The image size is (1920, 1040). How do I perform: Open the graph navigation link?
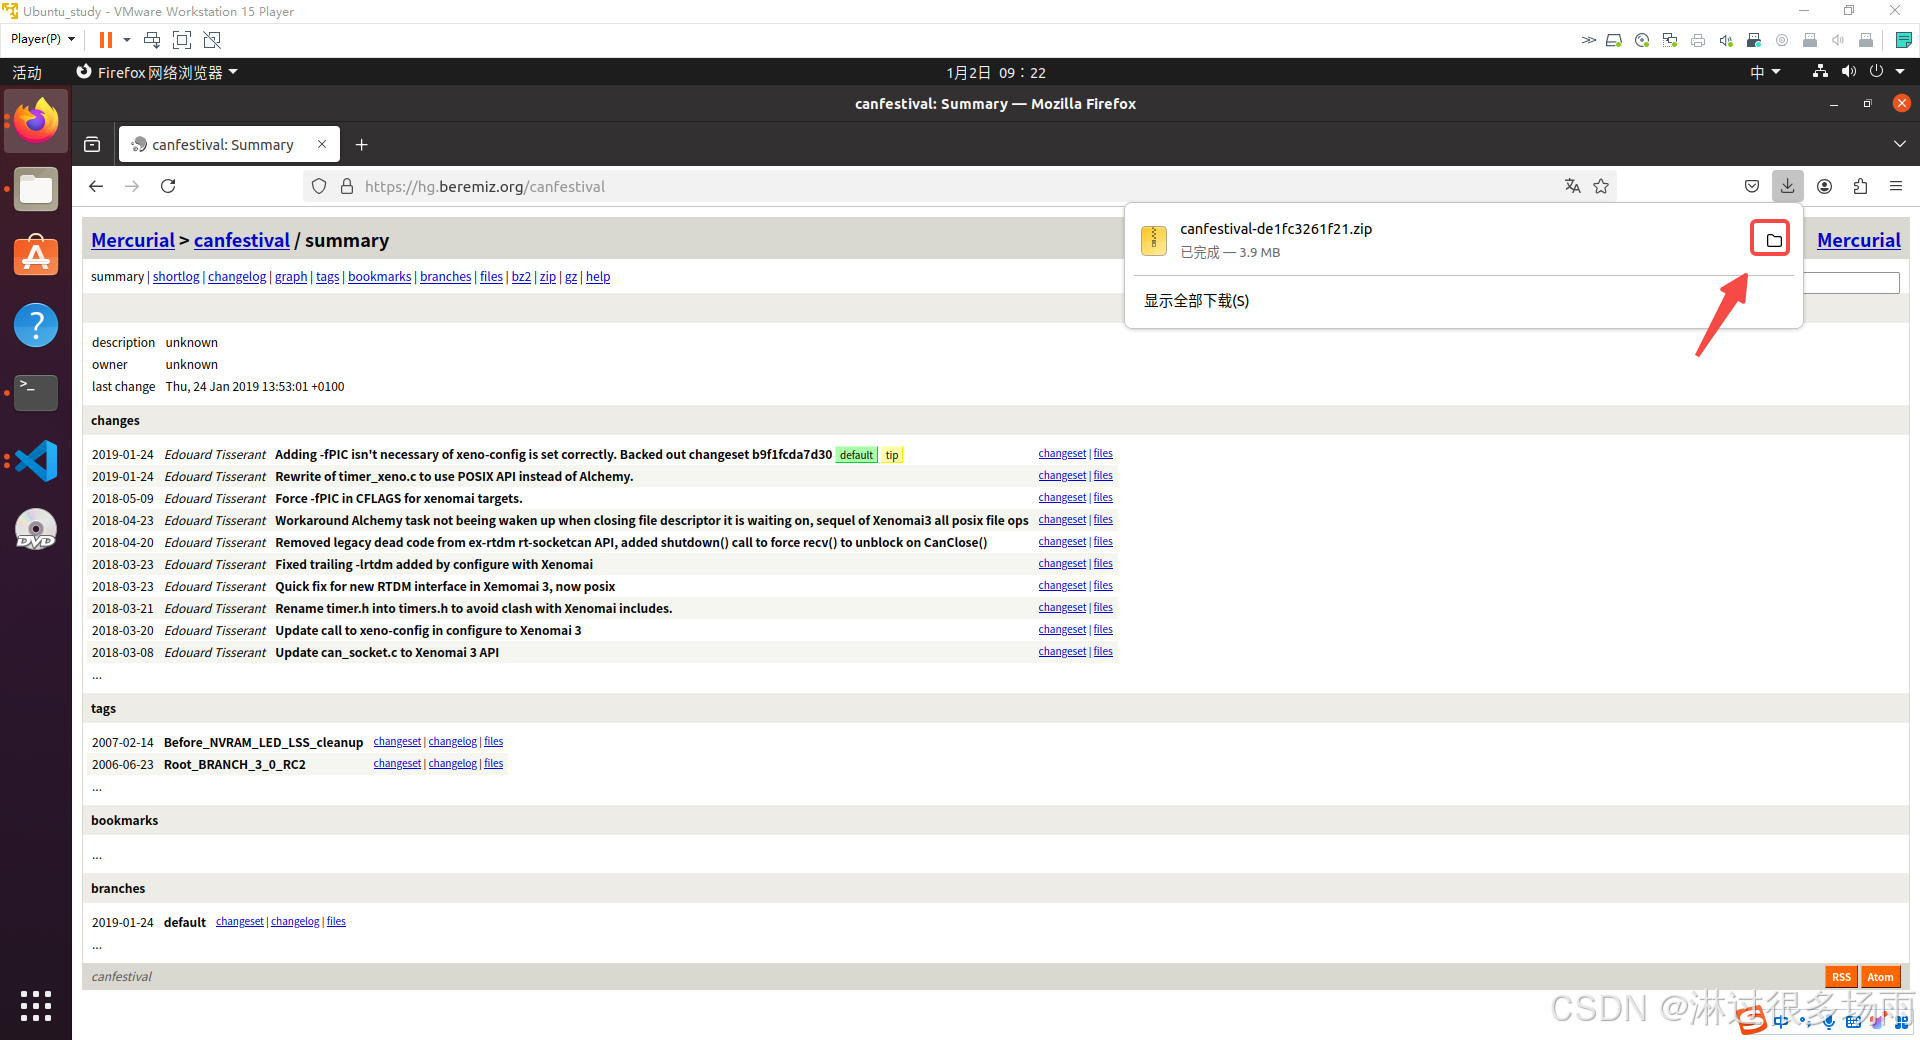(x=291, y=277)
